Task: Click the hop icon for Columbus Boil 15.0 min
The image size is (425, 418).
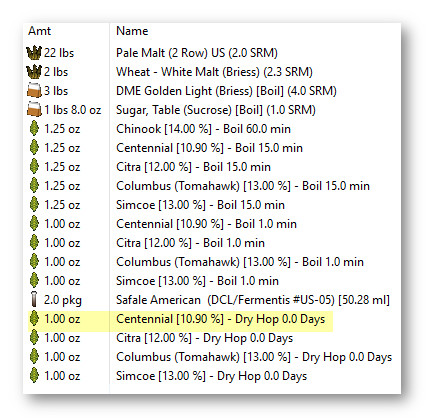Action: [34, 186]
